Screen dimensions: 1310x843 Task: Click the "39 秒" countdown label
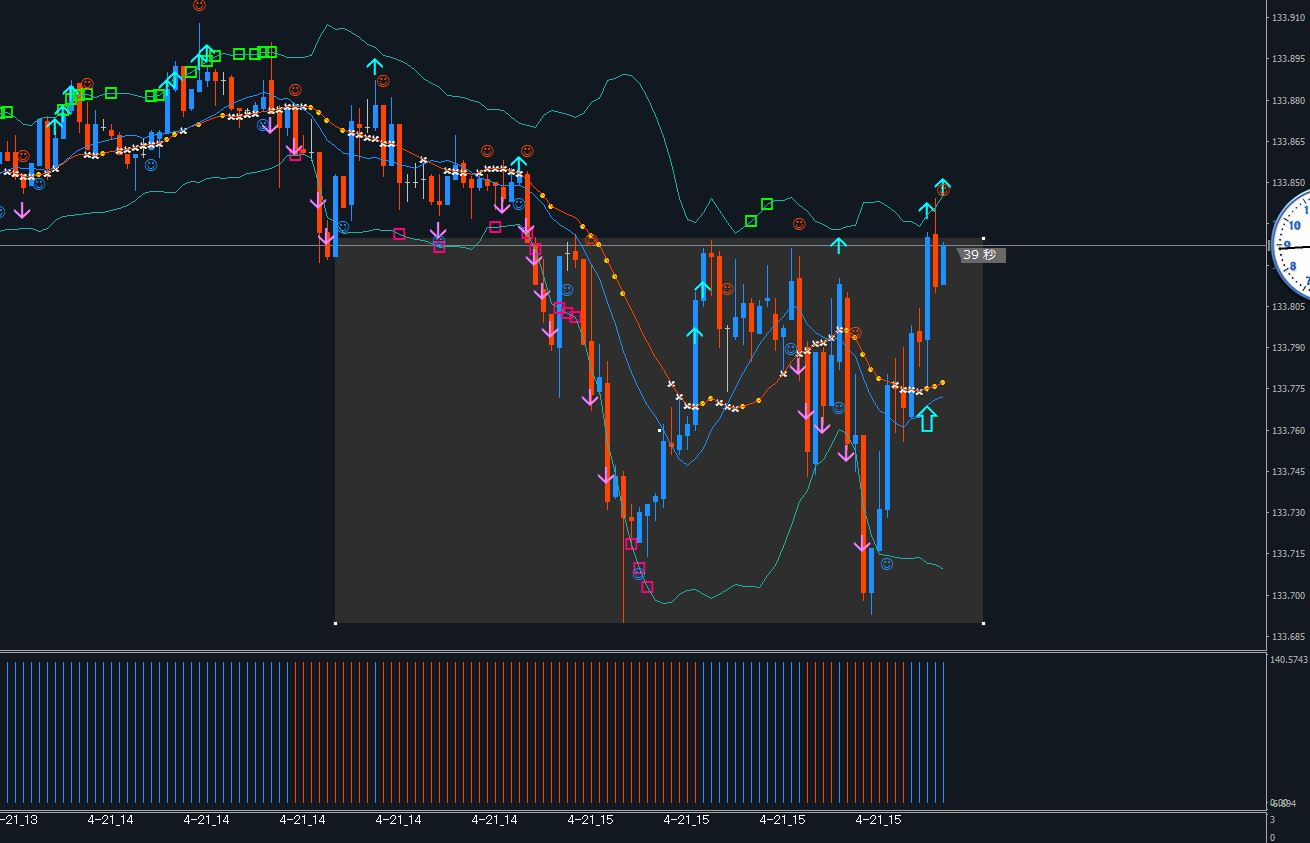(x=979, y=255)
